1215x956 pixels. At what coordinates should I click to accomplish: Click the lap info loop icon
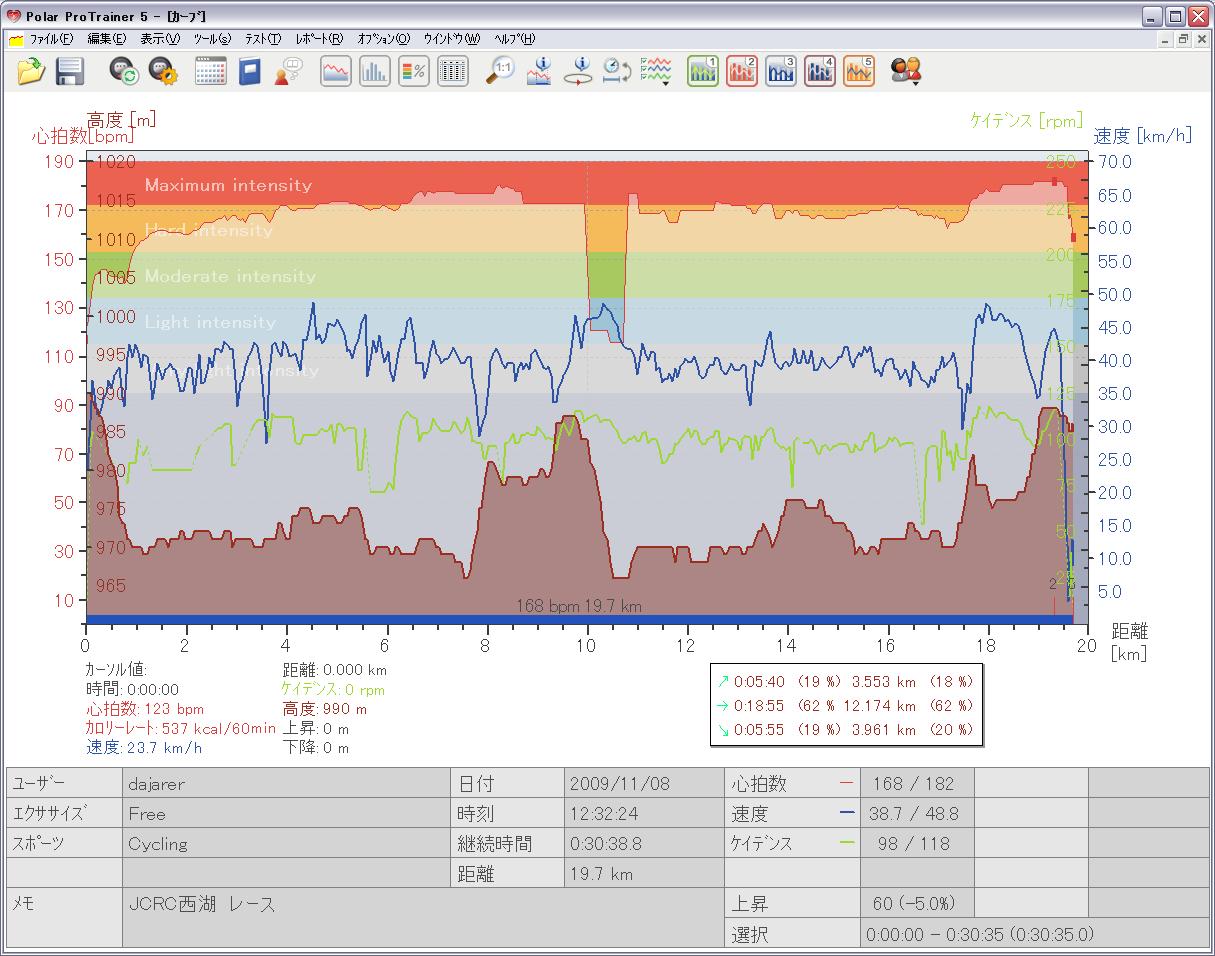[578, 71]
